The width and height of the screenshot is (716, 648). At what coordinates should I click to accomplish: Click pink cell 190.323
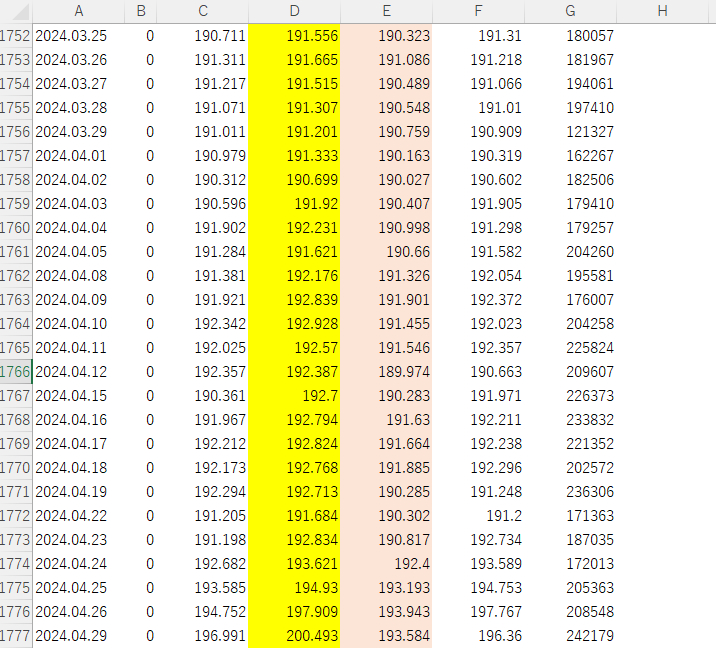pos(386,36)
